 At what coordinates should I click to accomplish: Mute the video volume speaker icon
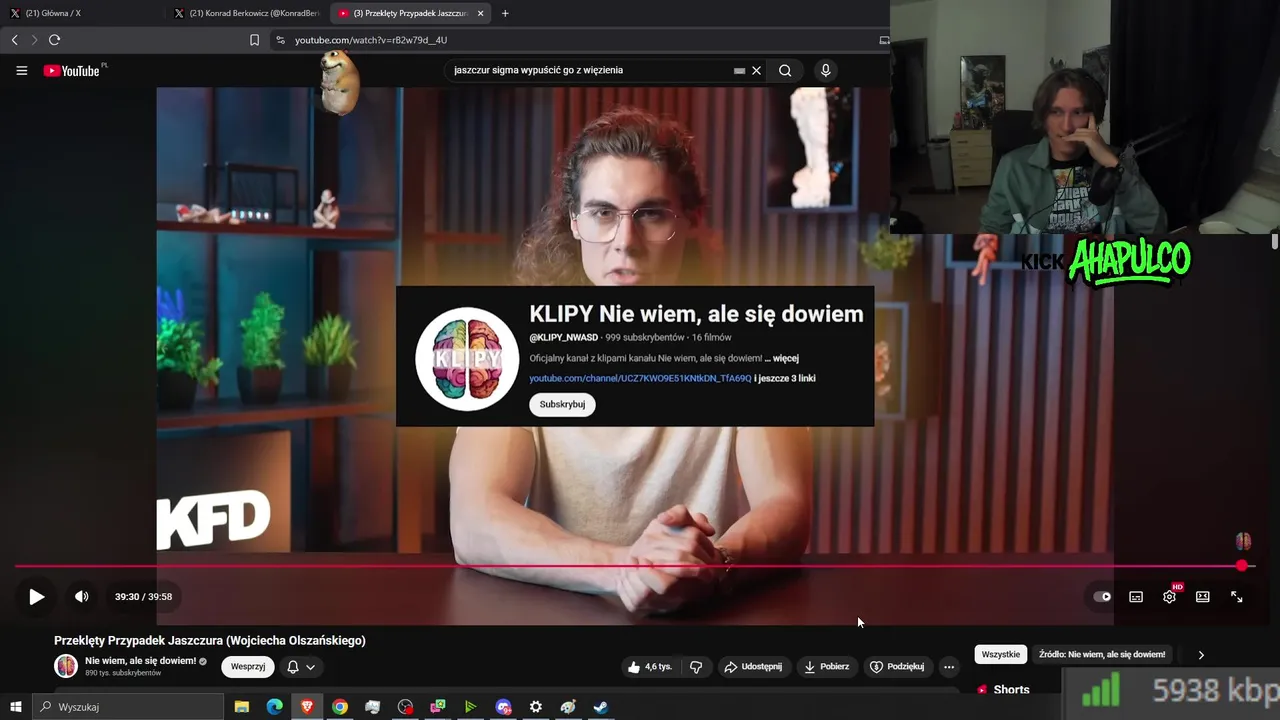82,597
